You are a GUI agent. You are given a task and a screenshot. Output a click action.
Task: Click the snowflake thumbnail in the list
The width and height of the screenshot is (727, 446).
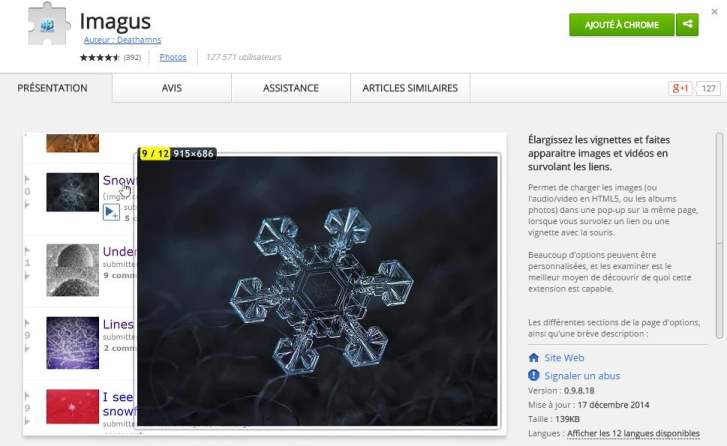(72, 192)
